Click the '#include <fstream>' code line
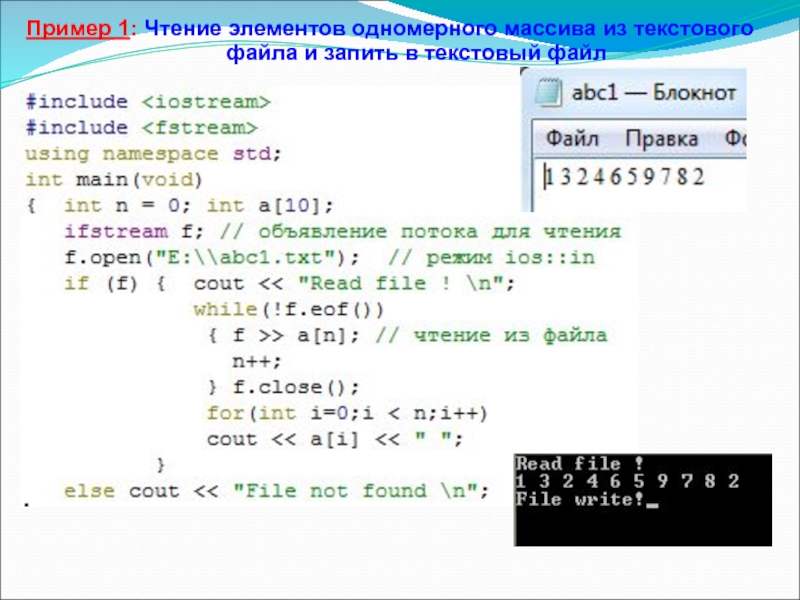The height and width of the screenshot is (600, 800). click(142, 128)
